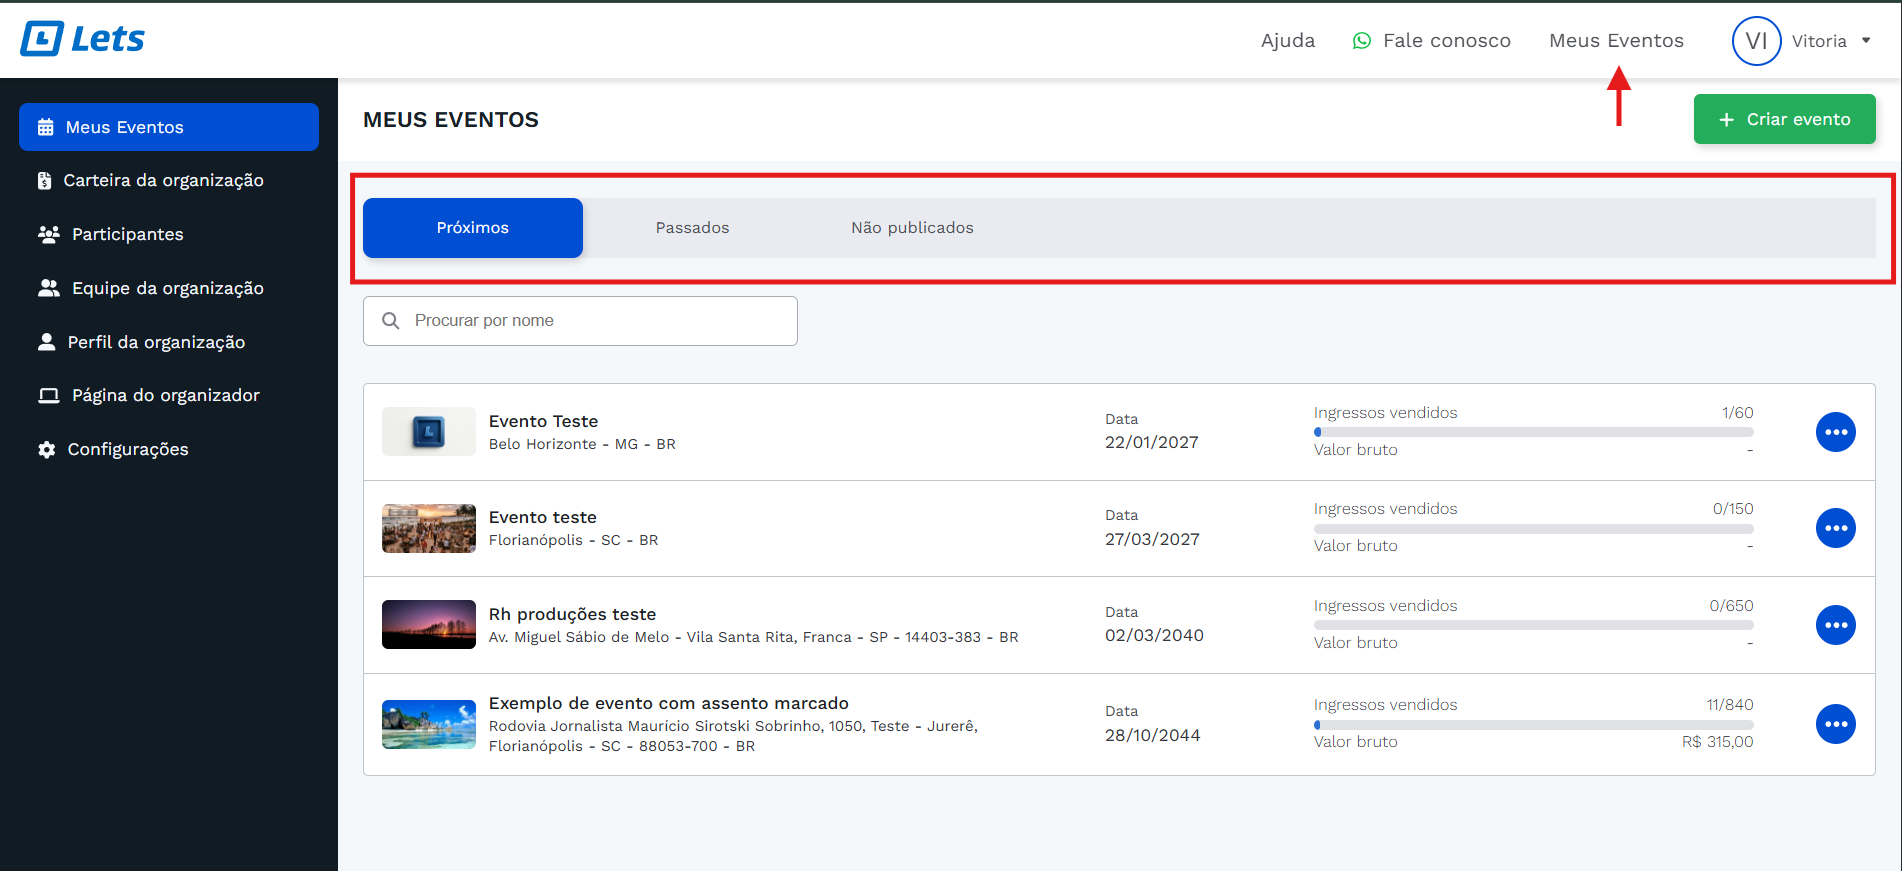Image resolution: width=1902 pixels, height=871 pixels.
Task: Select the Próximos tab
Action: [x=472, y=228]
